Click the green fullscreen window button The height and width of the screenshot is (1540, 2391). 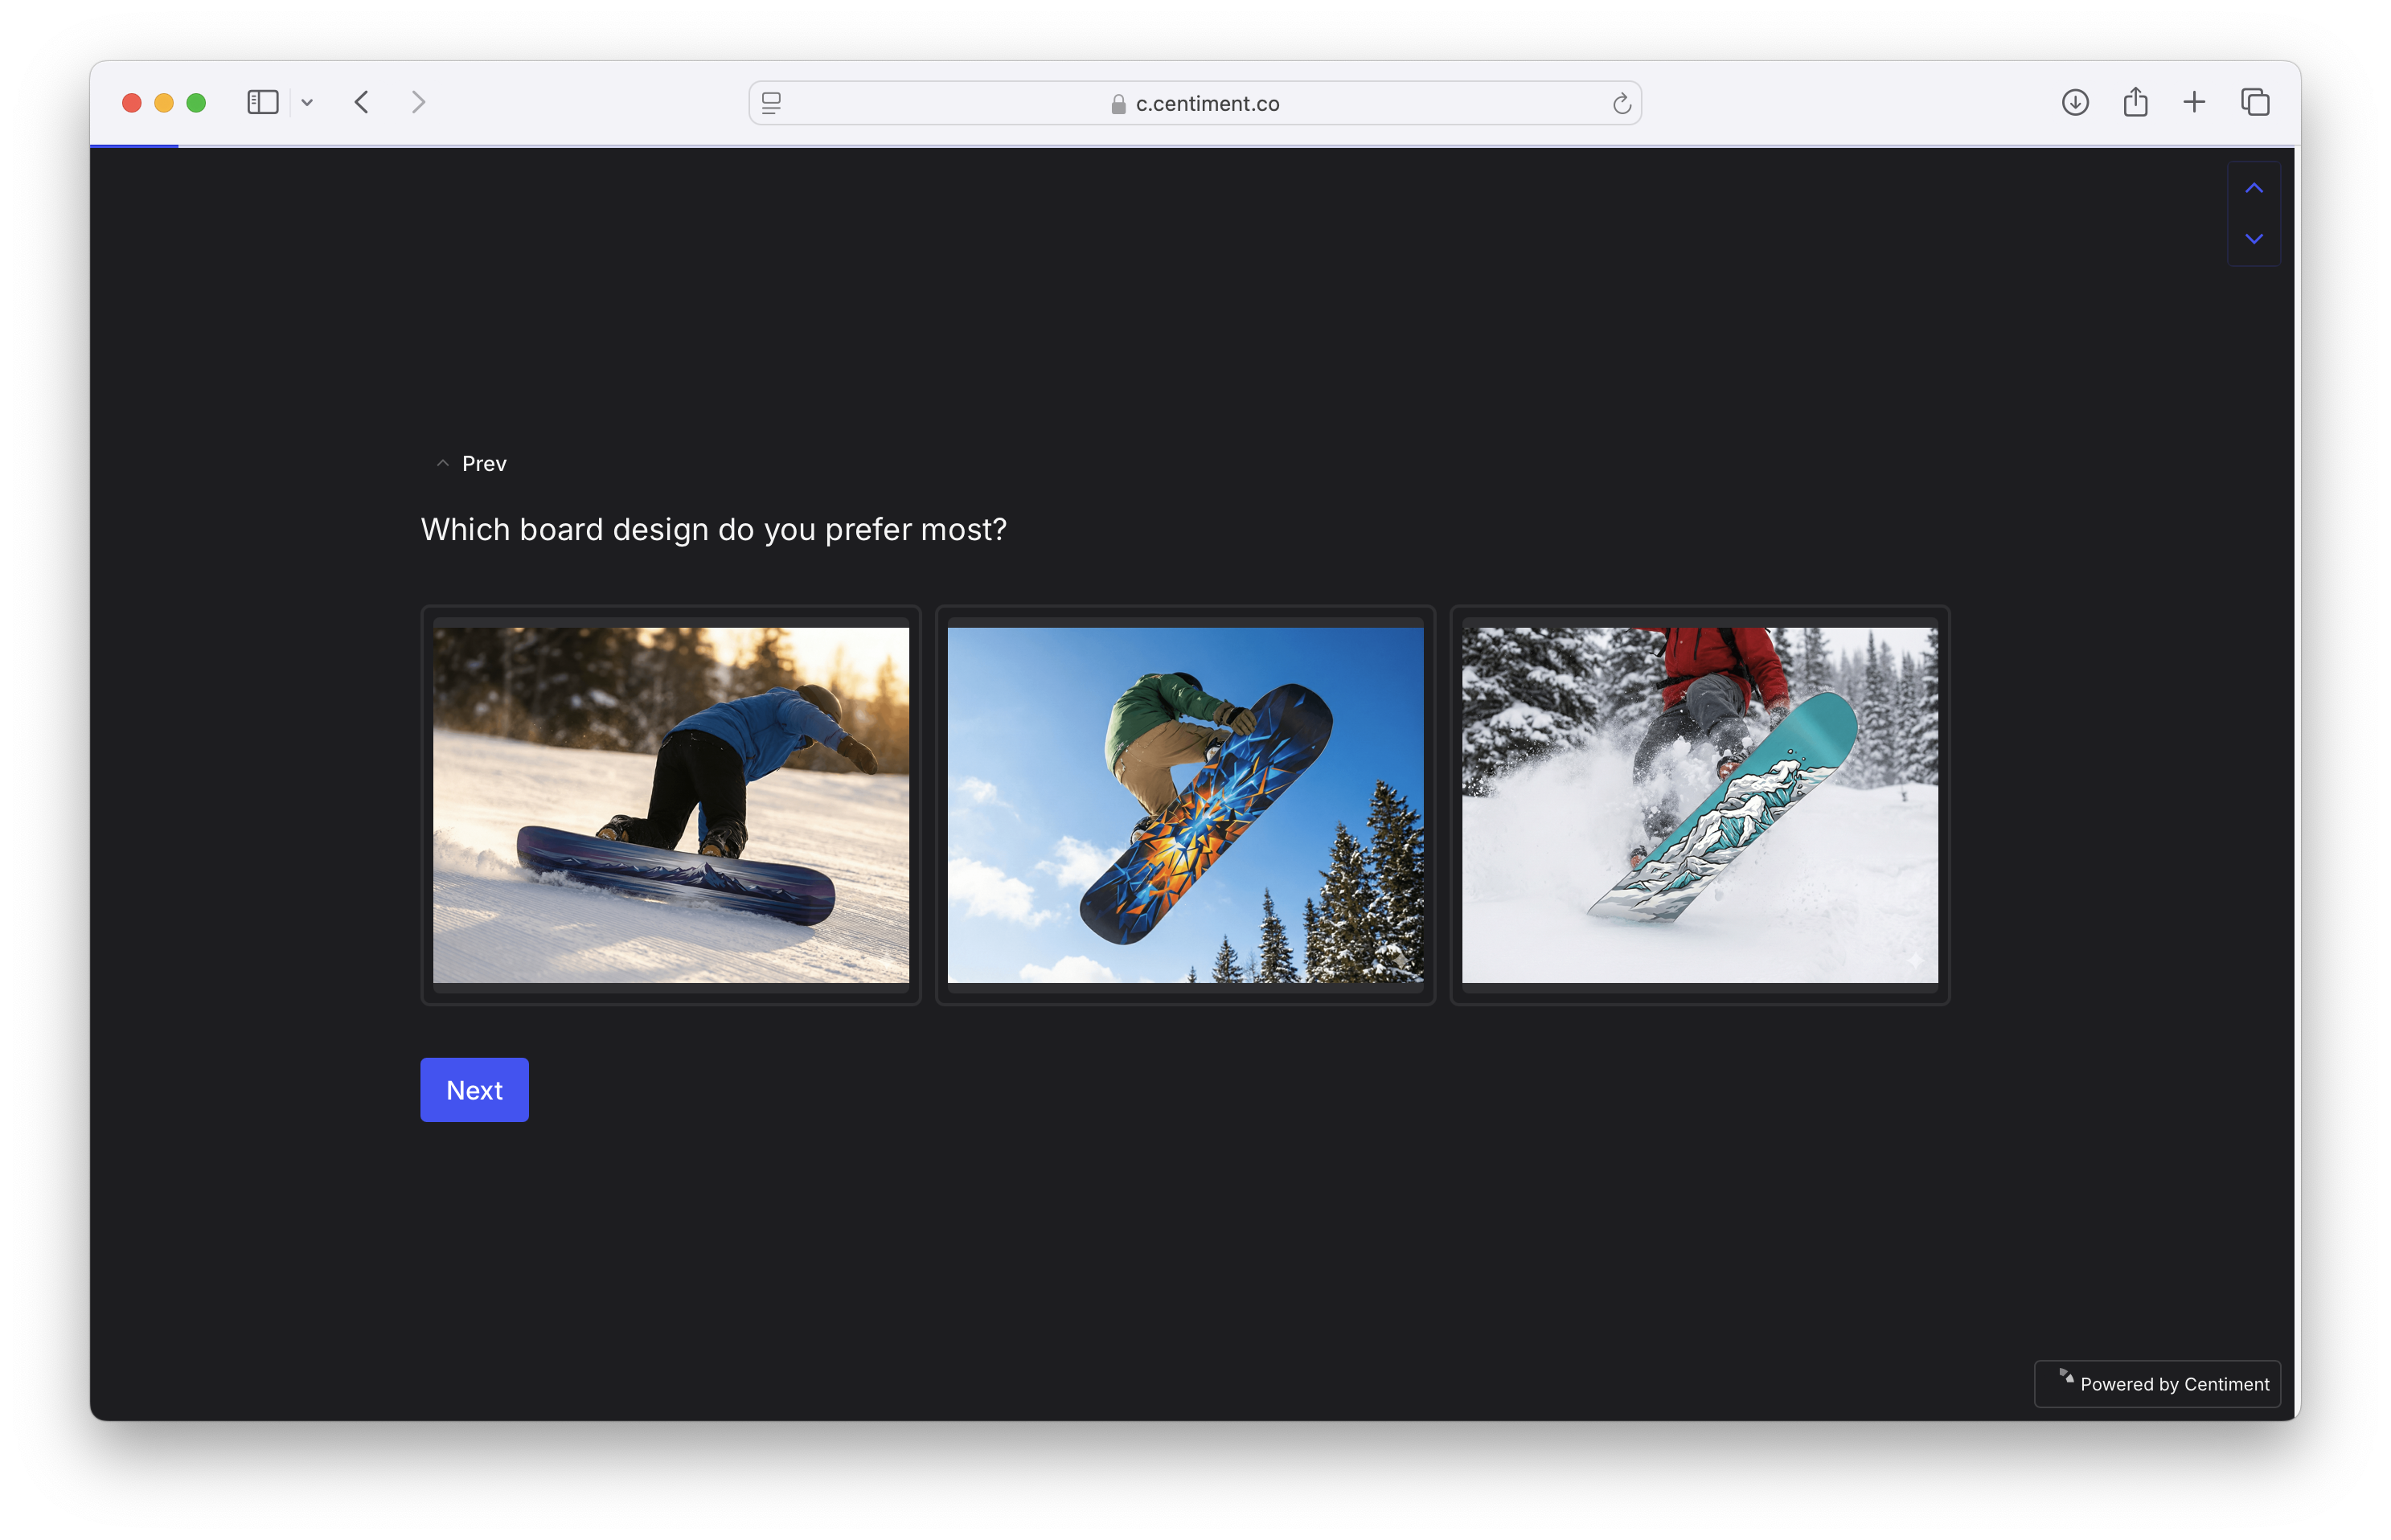point(196,103)
